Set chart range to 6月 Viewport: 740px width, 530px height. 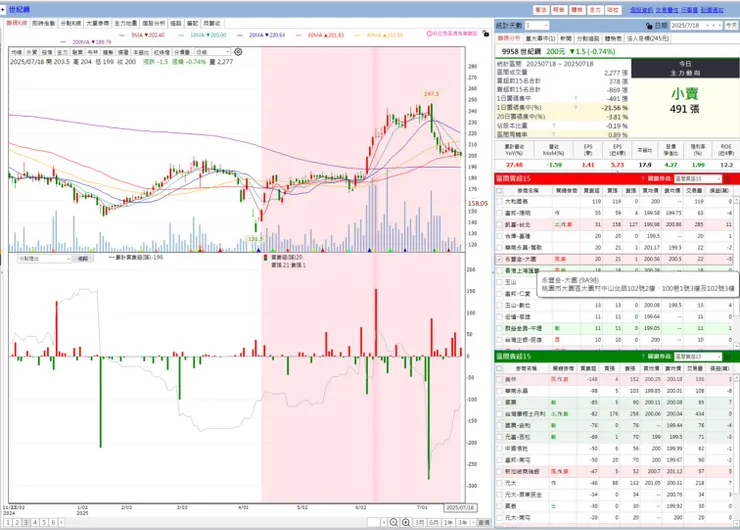[434, 522]
